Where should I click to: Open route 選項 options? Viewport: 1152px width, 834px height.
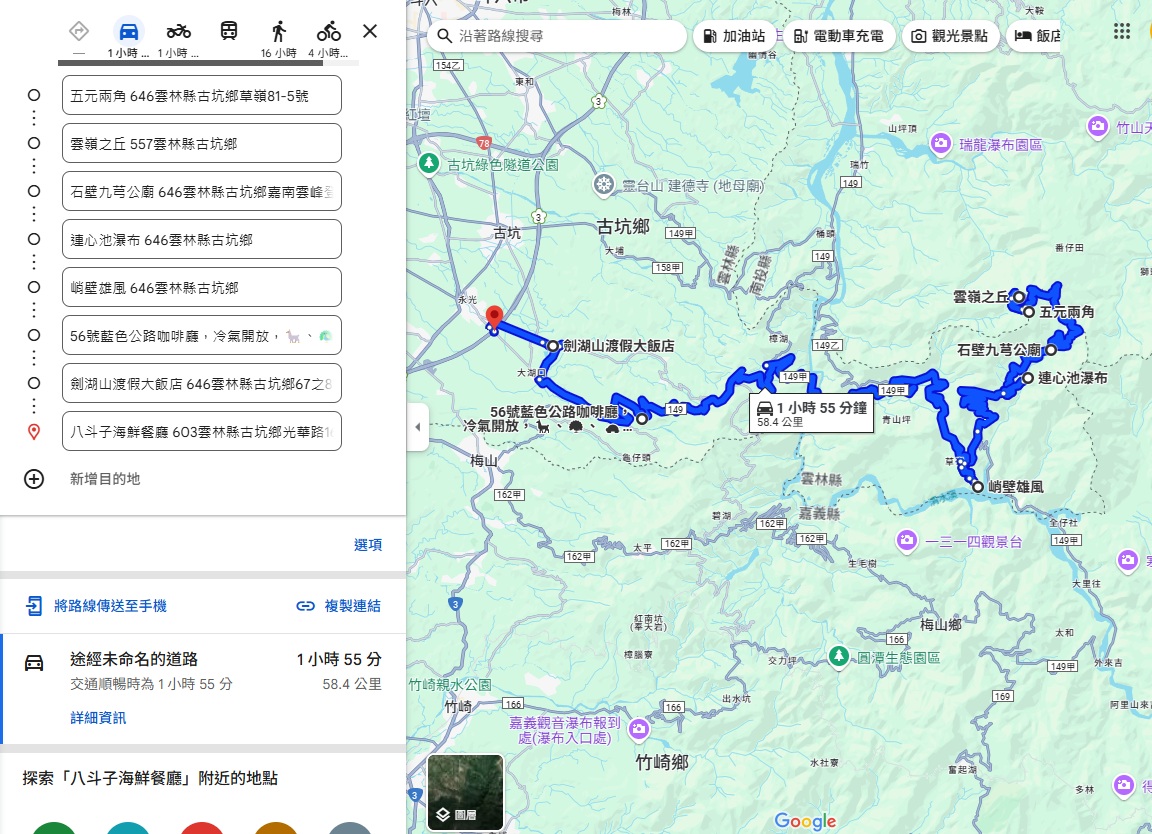click(368, 544)
